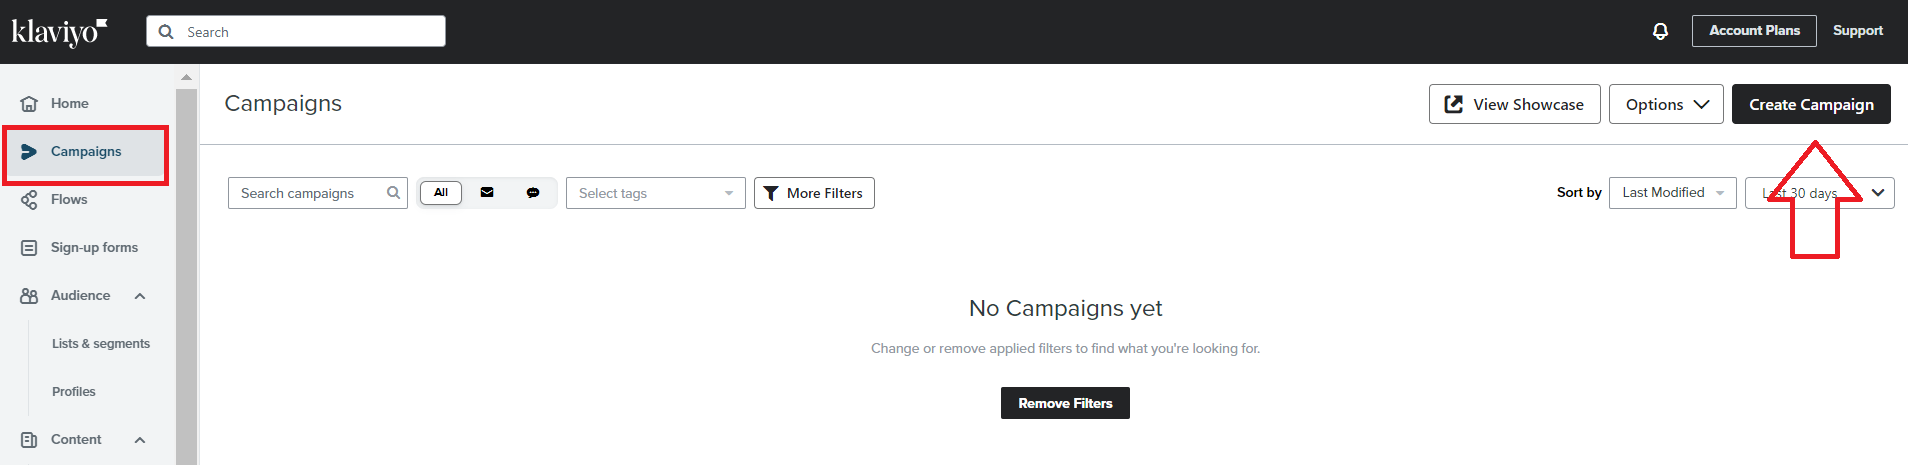Open the Options dropdown button

tap(1666, 104)
